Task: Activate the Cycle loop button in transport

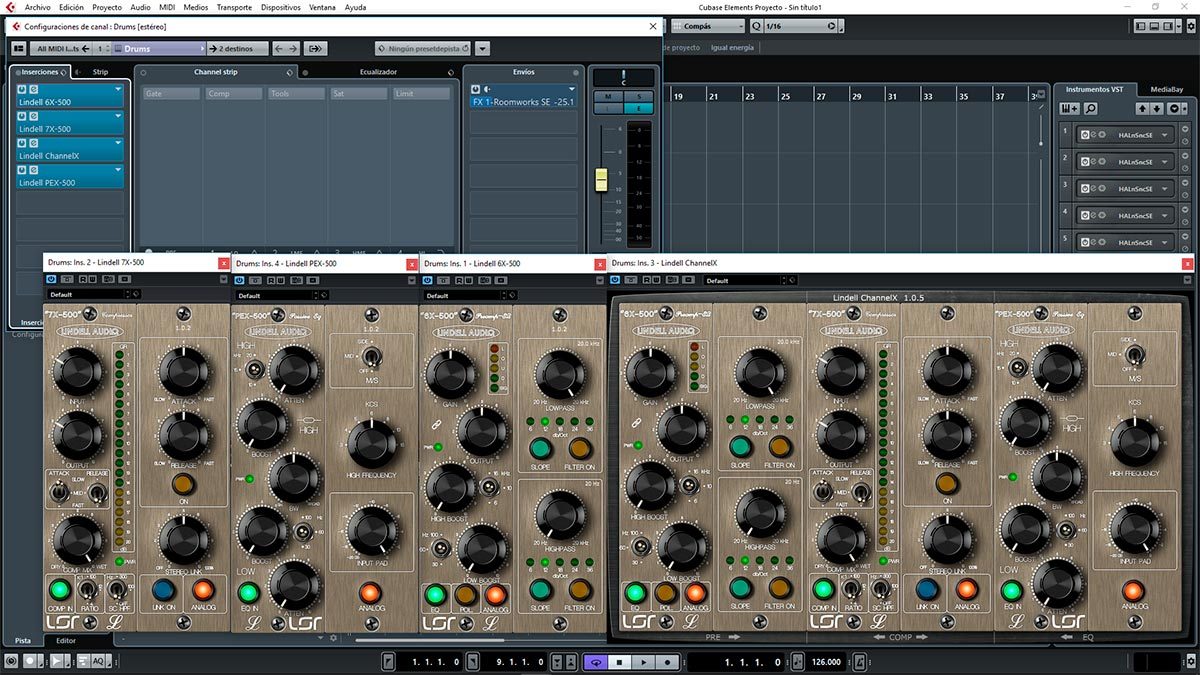Action: pyautogui.click(x=596, y=662)
